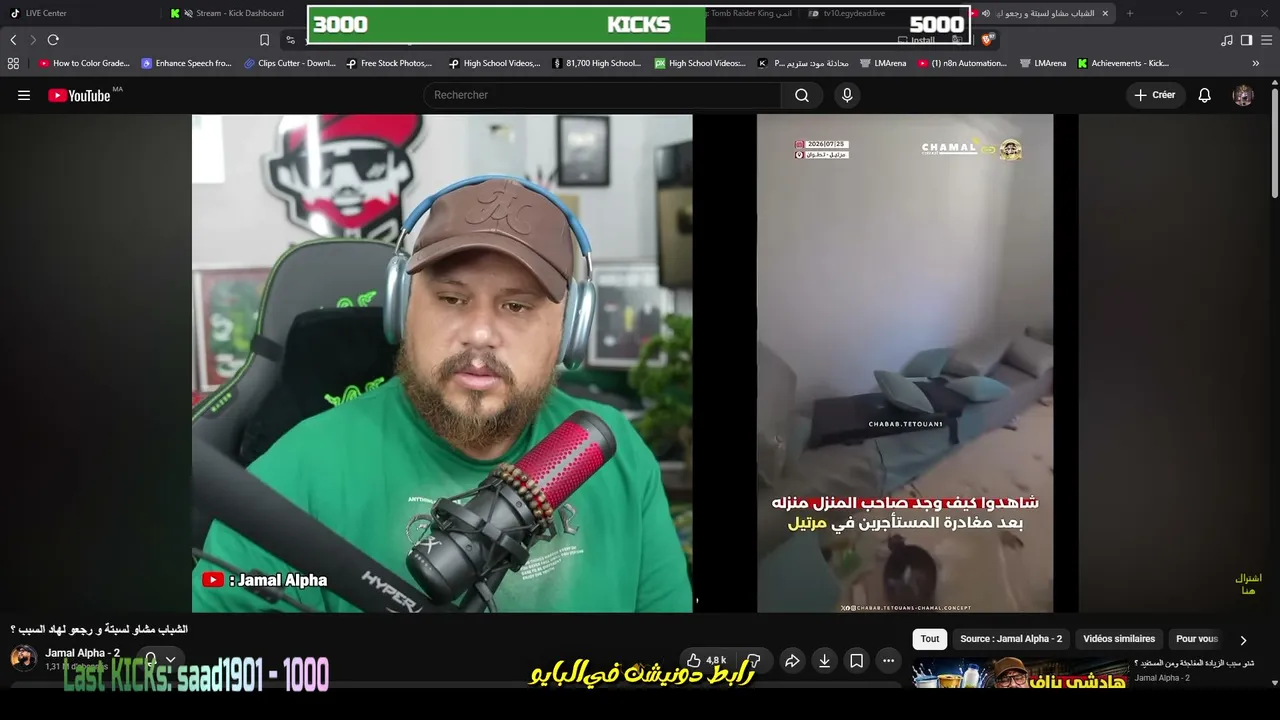The image size is (1280, 720).
Task: Show next filter chips with the arrow
Action: 1243,640
